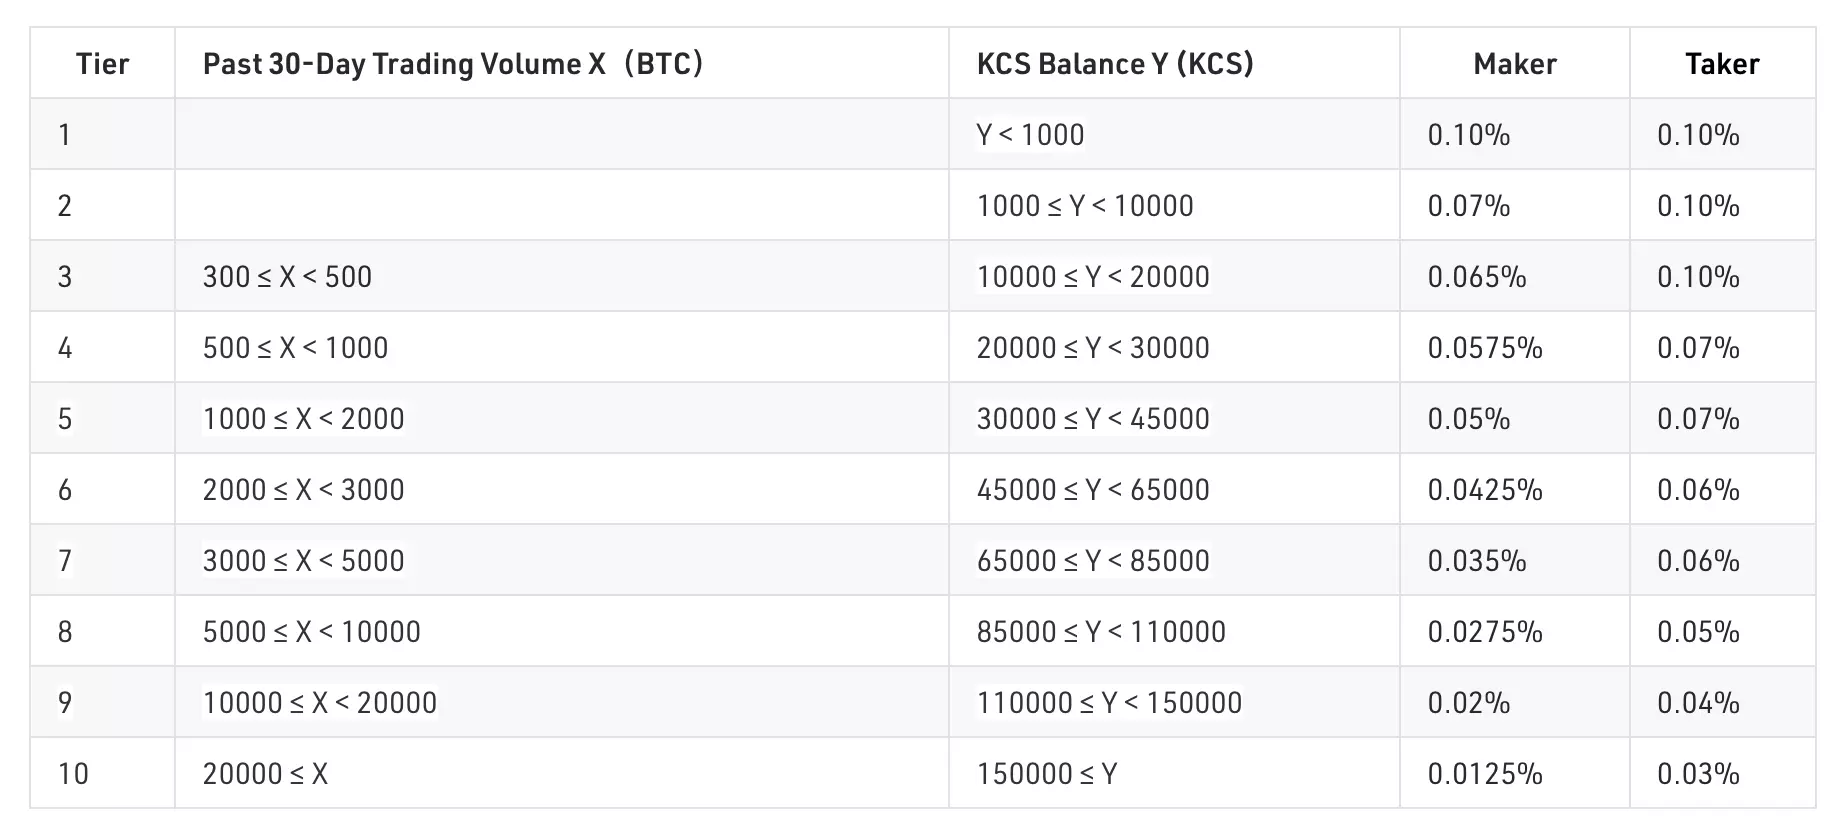Click the 5000 ≤ X < 10000 cell

pos(311,632)
